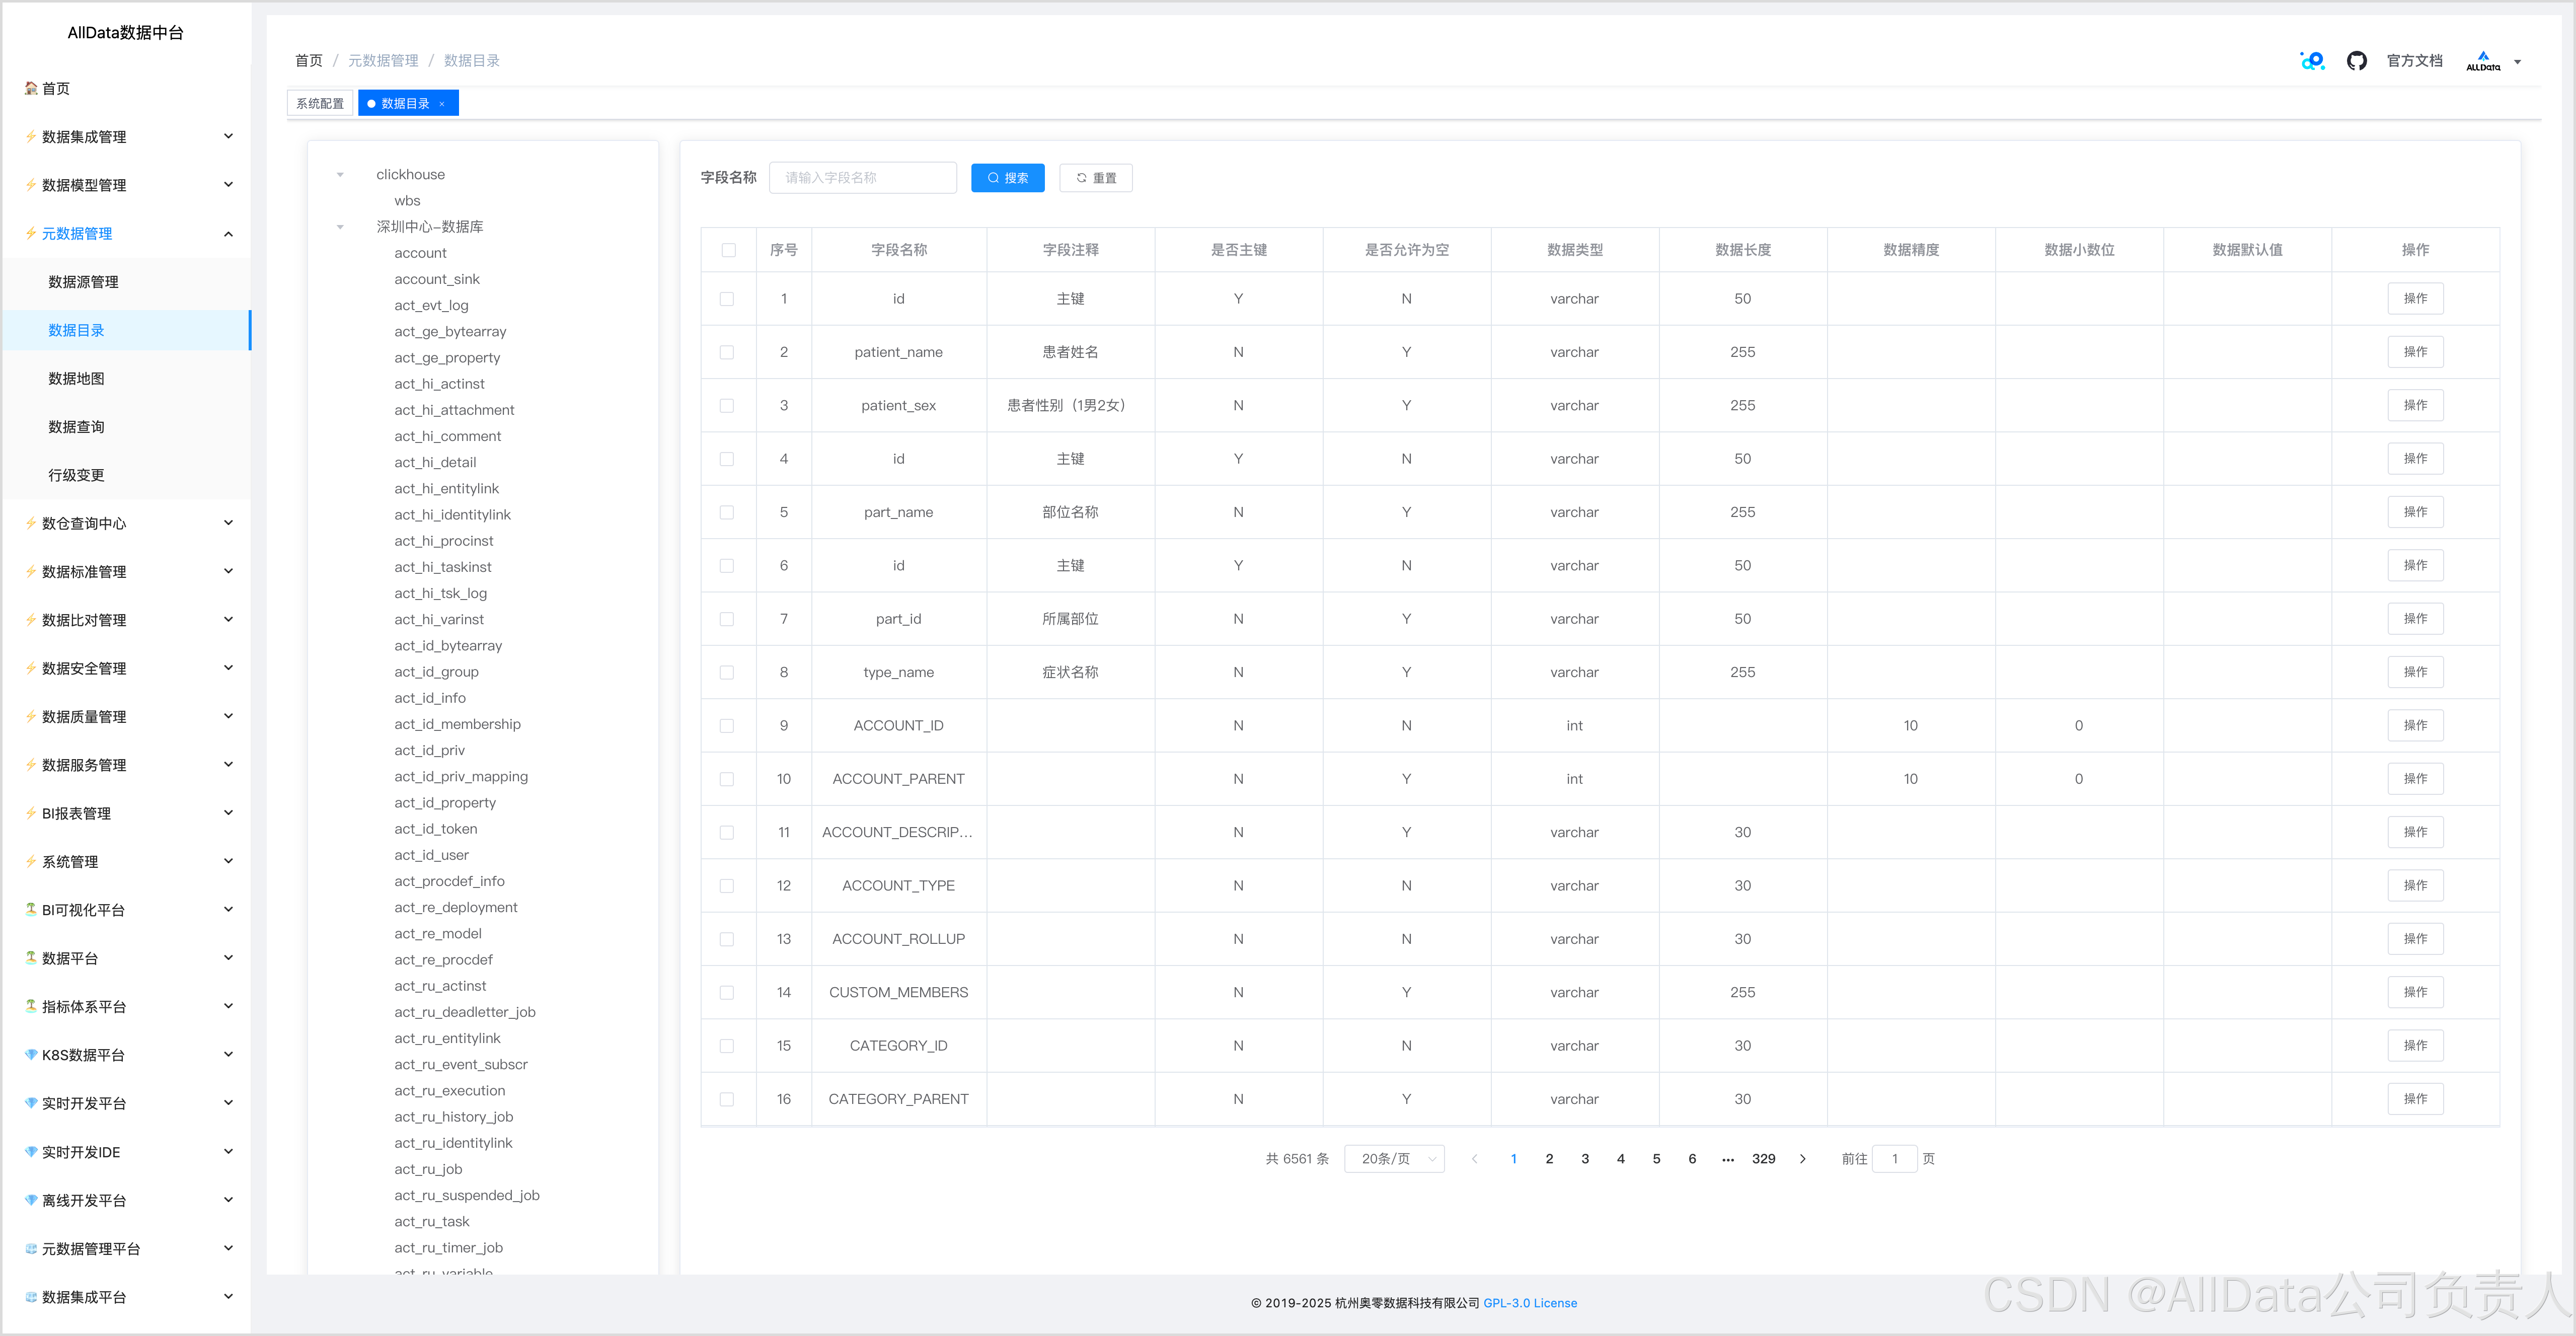This screenshot has height=1336, width=2576.
Task: Open the 20条/页 page size dropdown
Action: (x=1394, y=1159)
